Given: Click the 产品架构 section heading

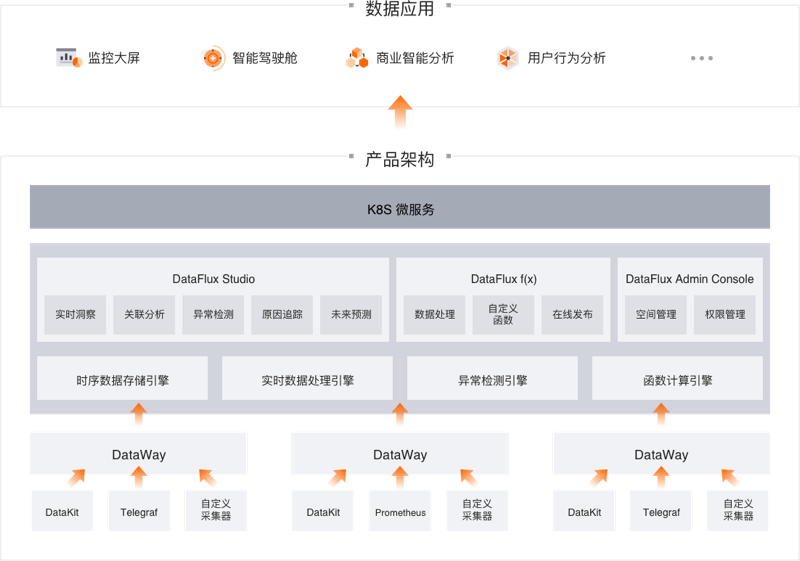Looking at the screenshot, I should (x=399, y=160).
